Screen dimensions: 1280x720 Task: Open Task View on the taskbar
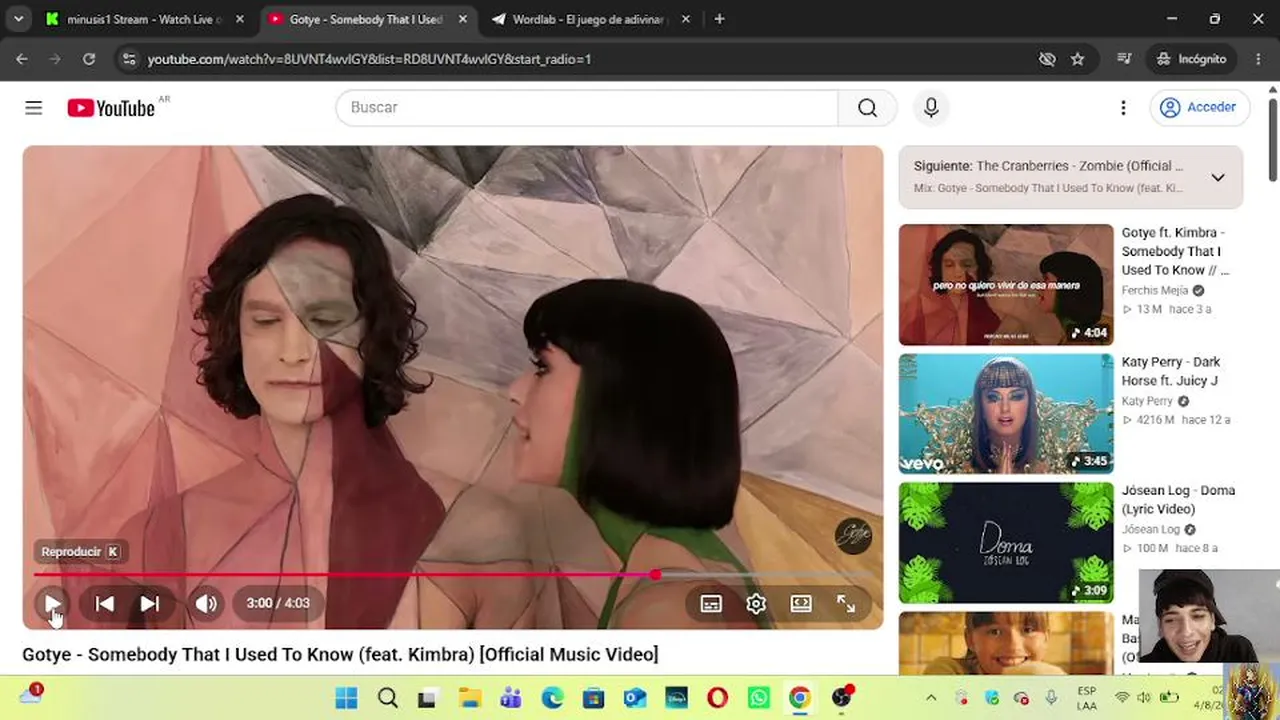[428, 698]
